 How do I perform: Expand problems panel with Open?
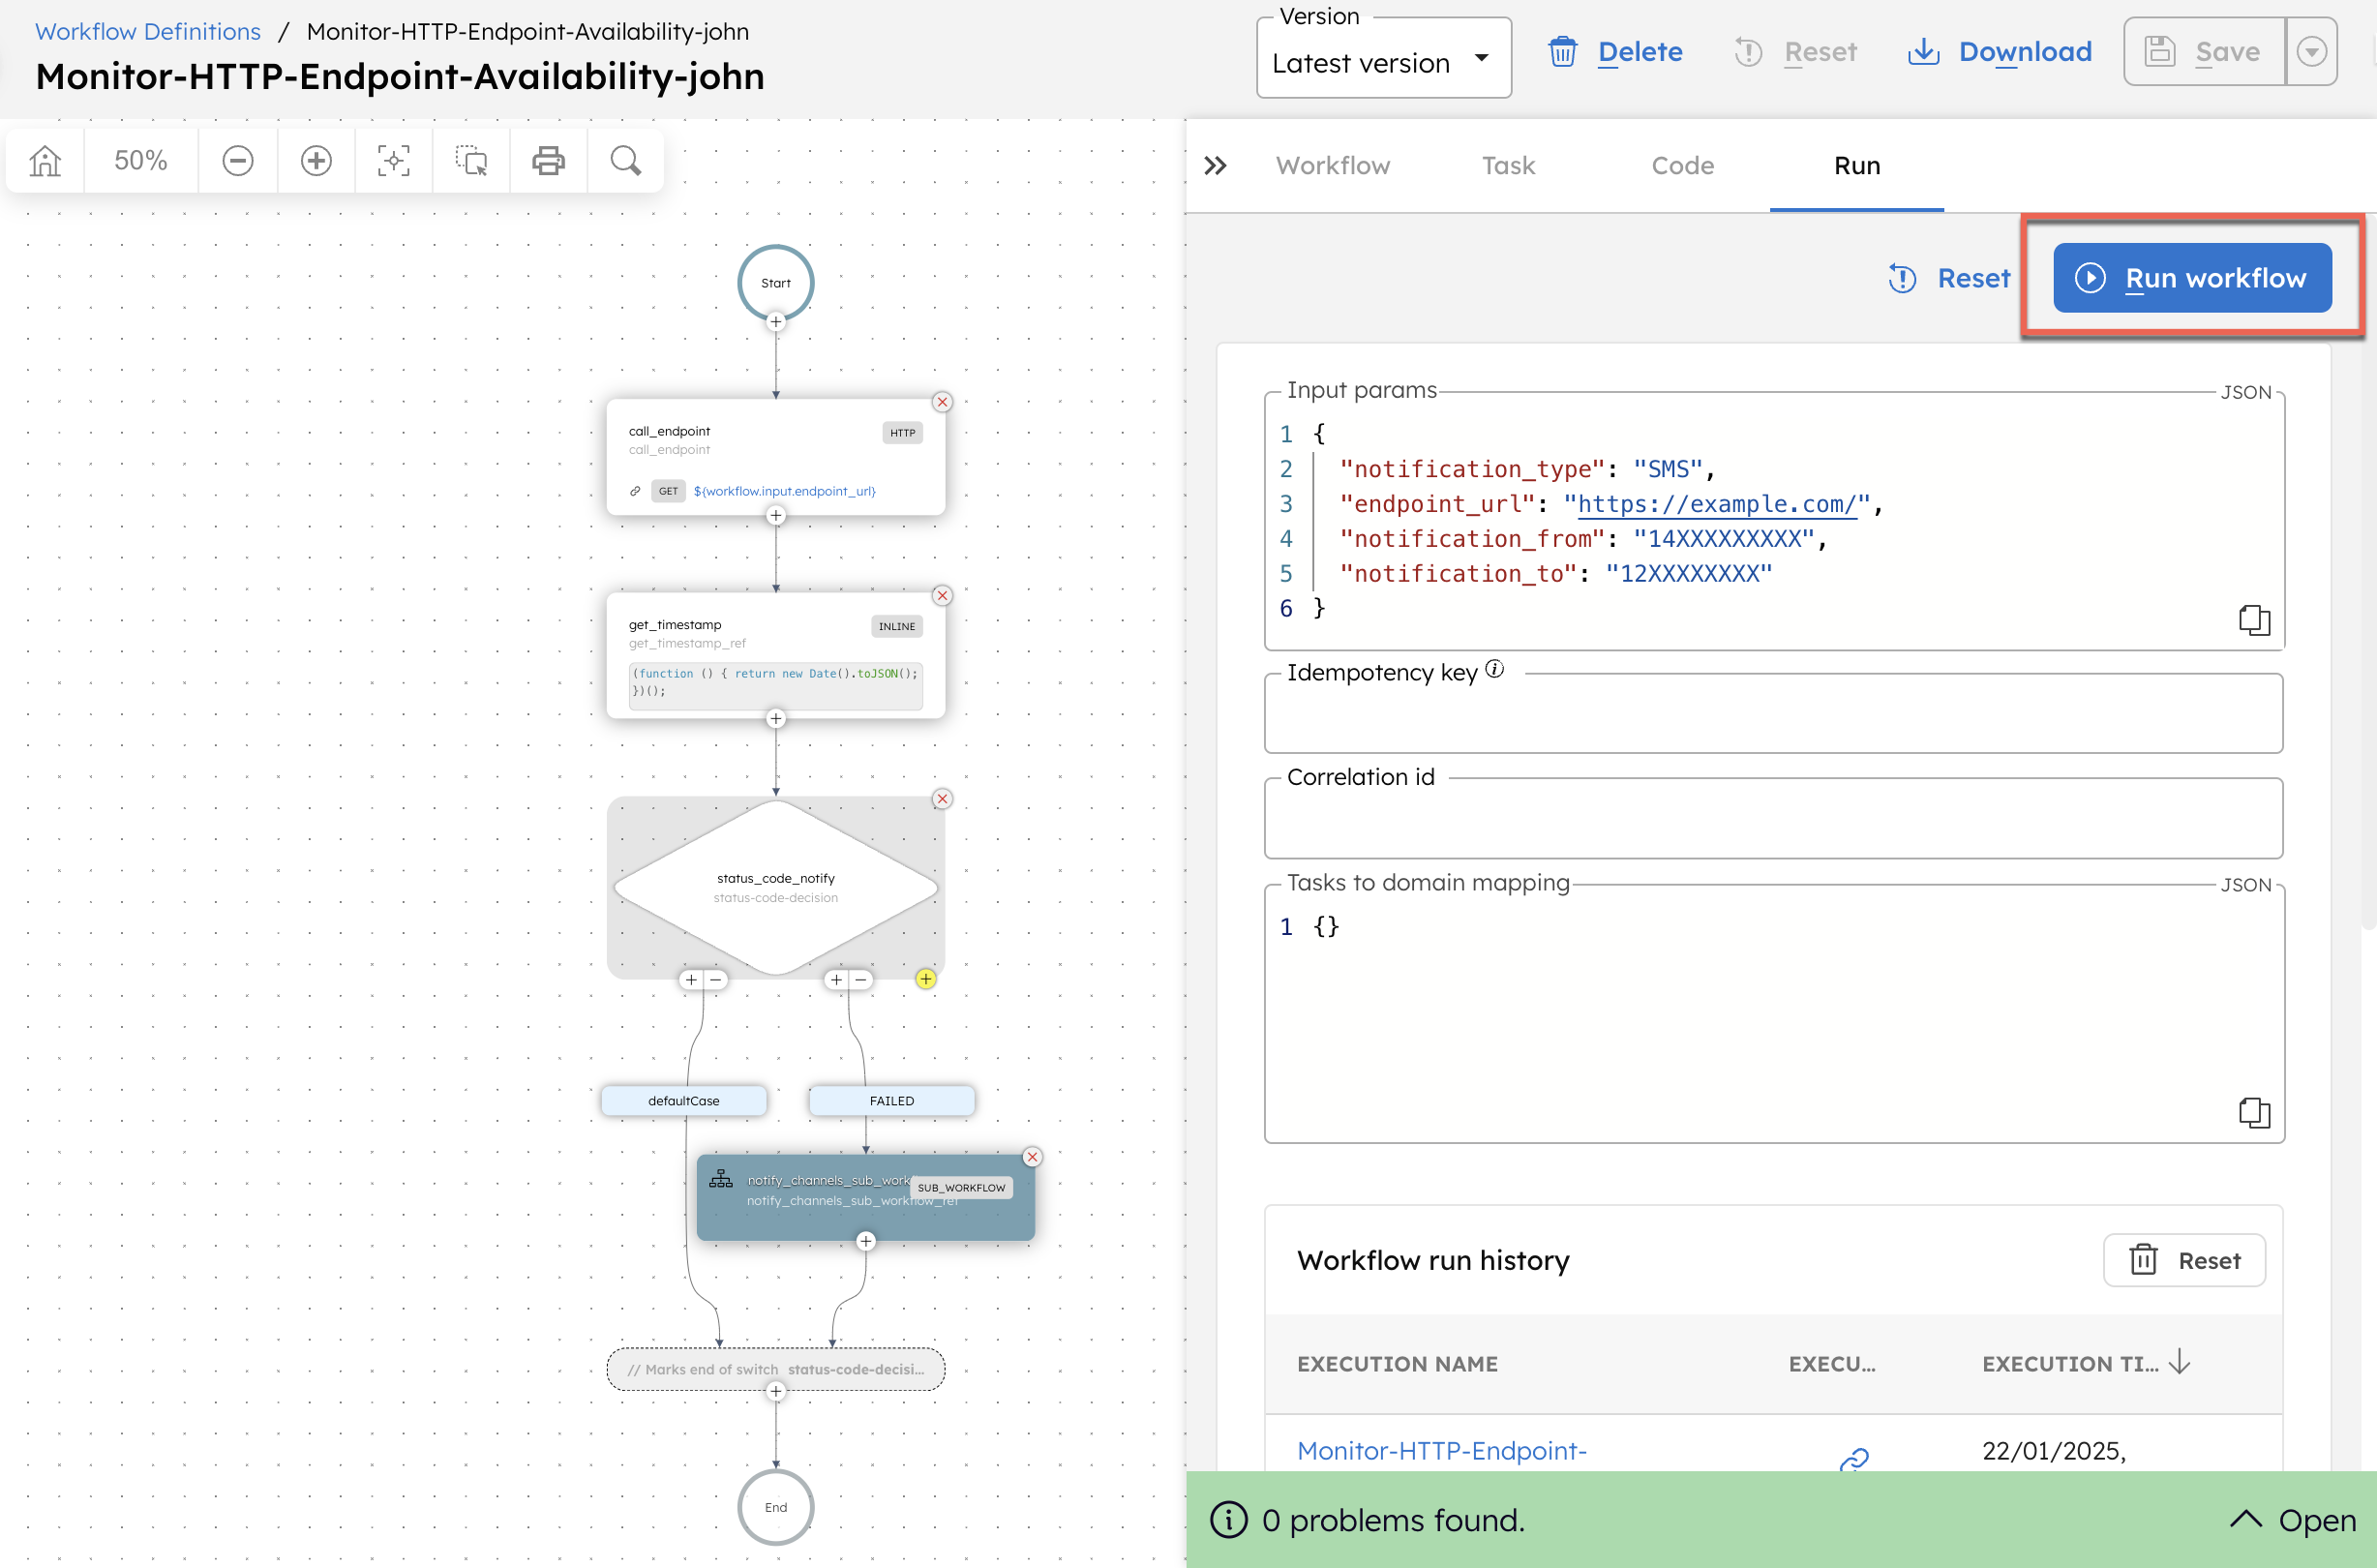[x=2293, y=1520]
